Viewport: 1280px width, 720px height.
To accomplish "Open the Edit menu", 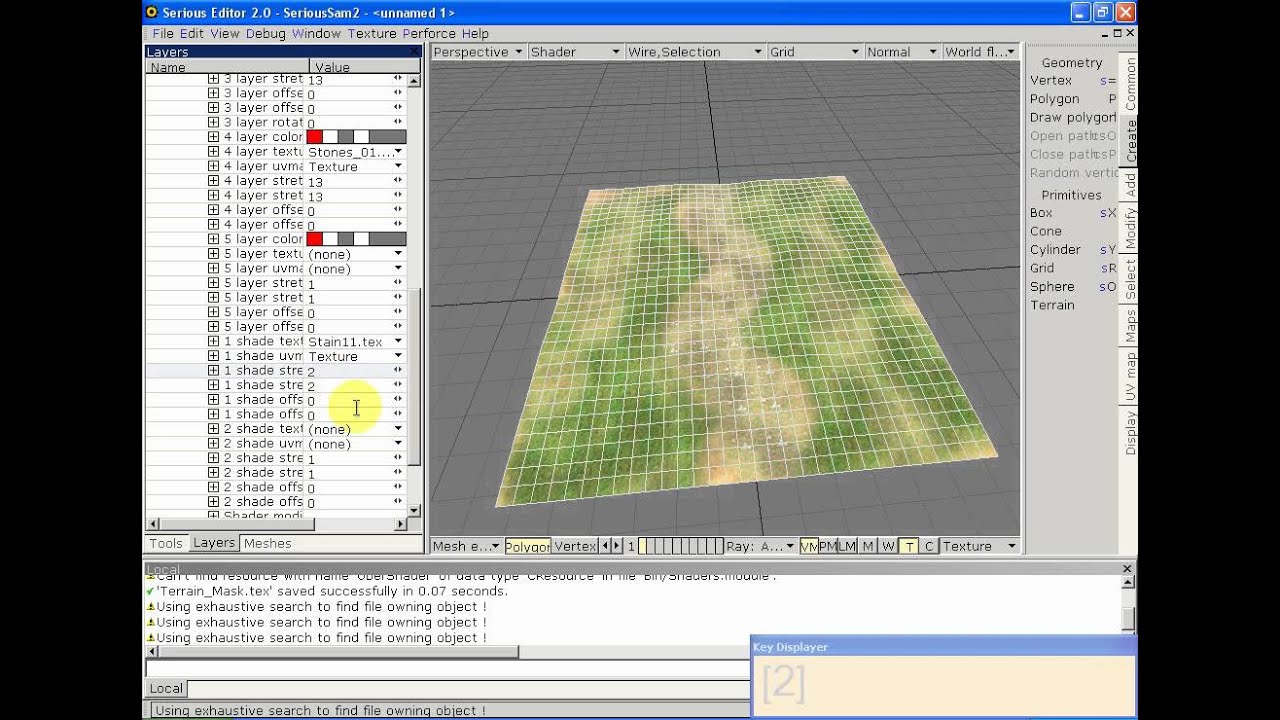I will click(x=192, y=33).
